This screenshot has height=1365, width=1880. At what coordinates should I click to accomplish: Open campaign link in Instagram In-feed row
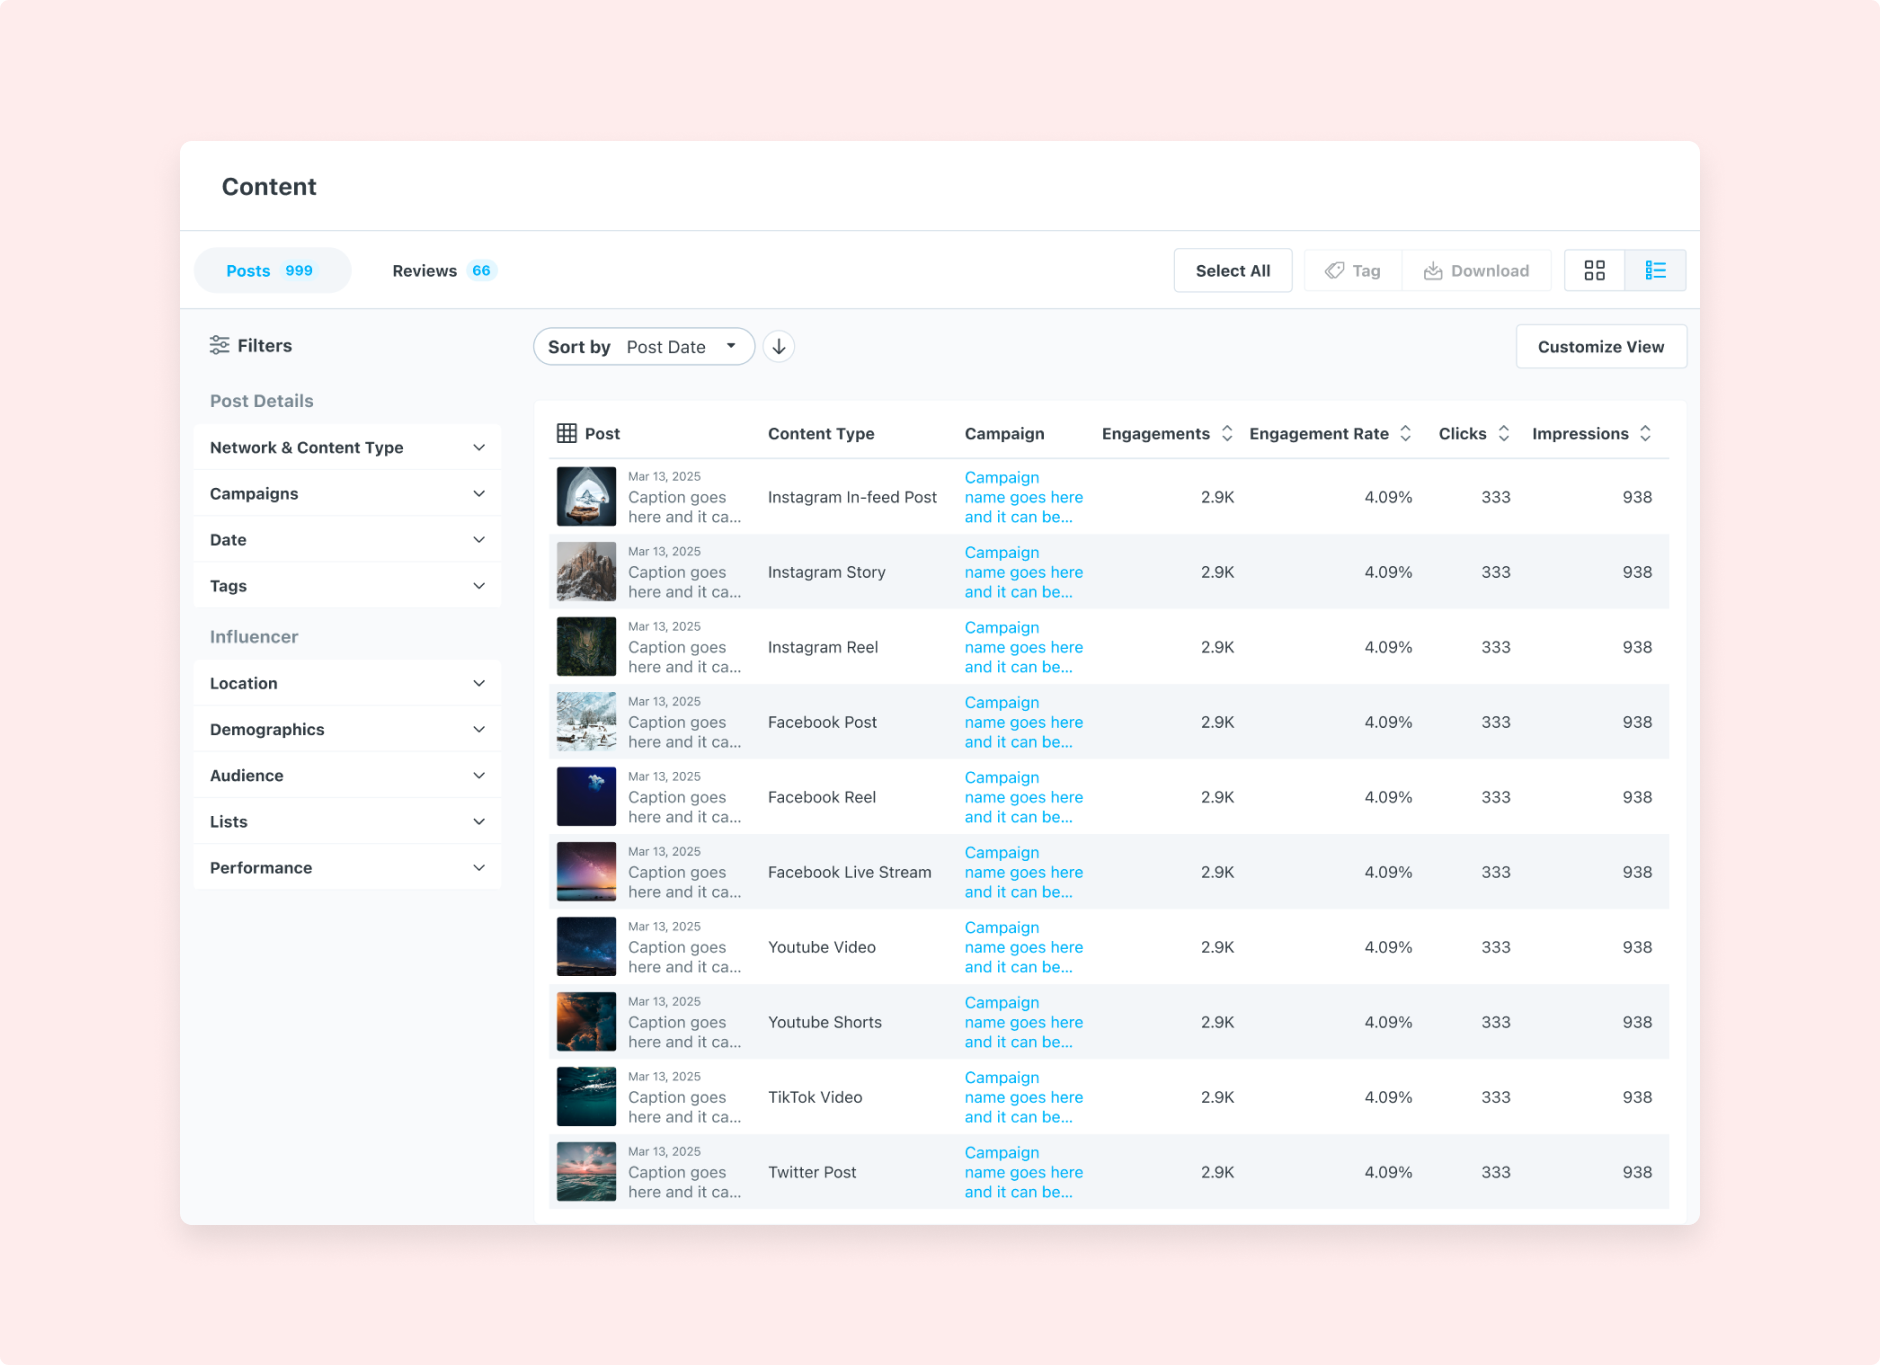tap(1024, 497)
